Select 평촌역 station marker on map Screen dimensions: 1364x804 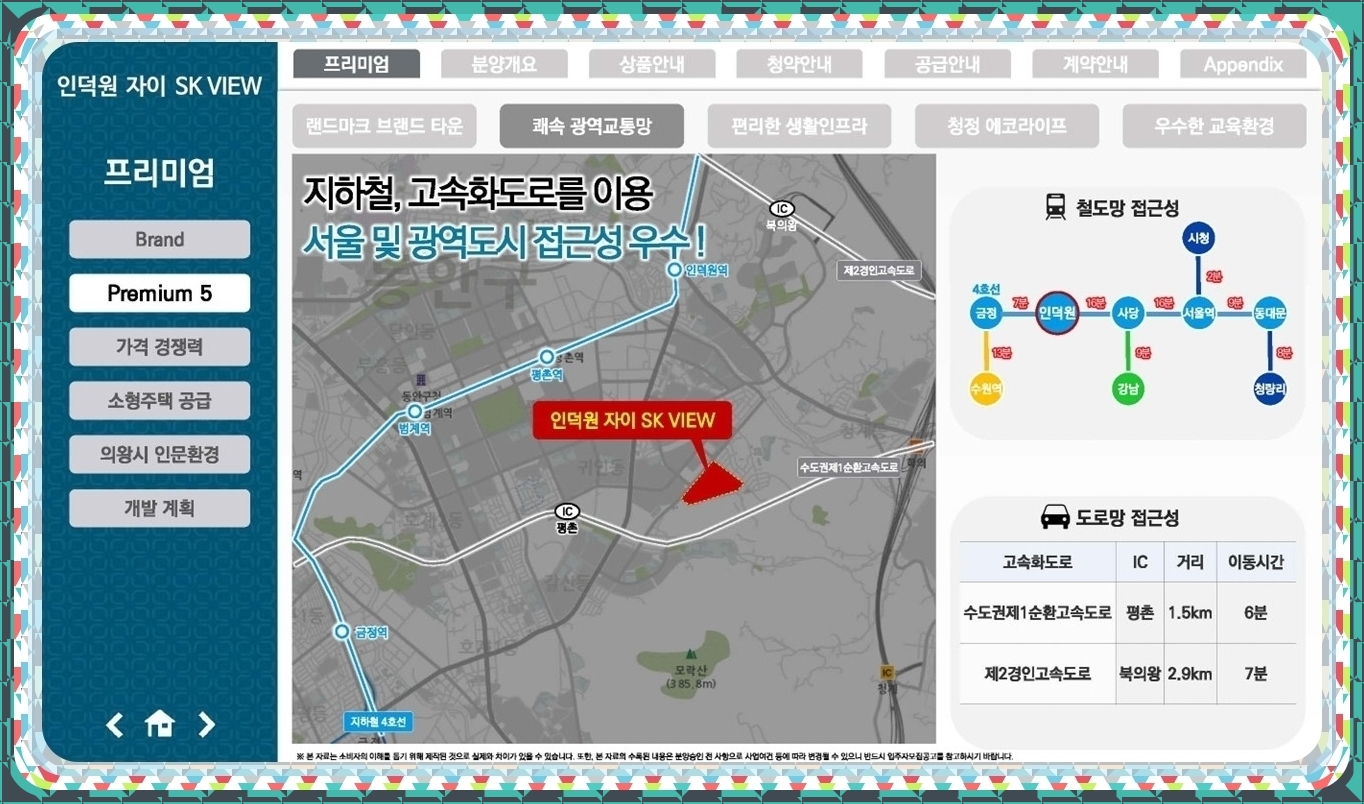tap(546, 357)
